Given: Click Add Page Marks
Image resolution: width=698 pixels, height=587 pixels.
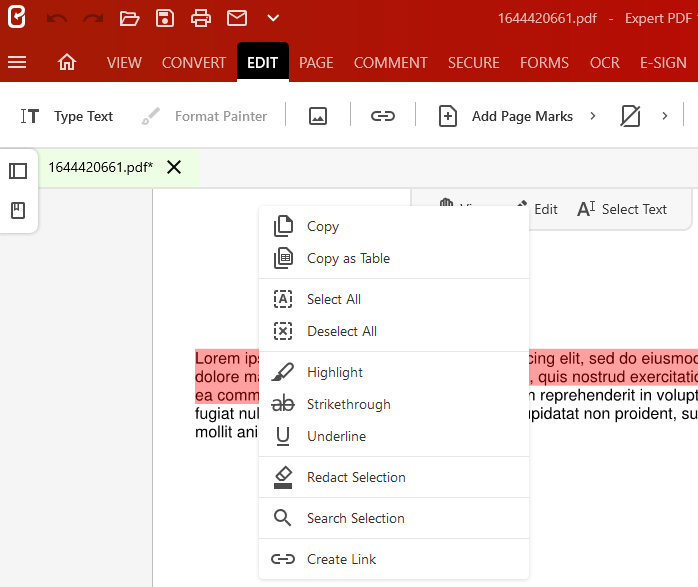Looking at the screenshot, I should coord(506,116).
